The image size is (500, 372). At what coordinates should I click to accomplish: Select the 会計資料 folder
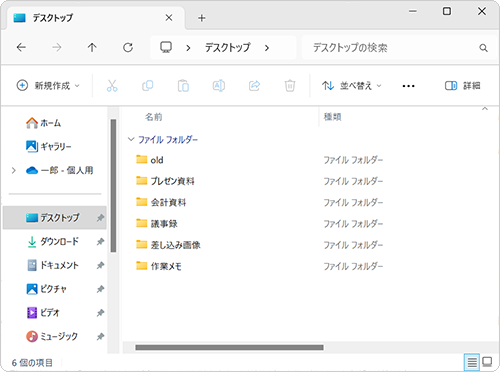pos(161,202)
